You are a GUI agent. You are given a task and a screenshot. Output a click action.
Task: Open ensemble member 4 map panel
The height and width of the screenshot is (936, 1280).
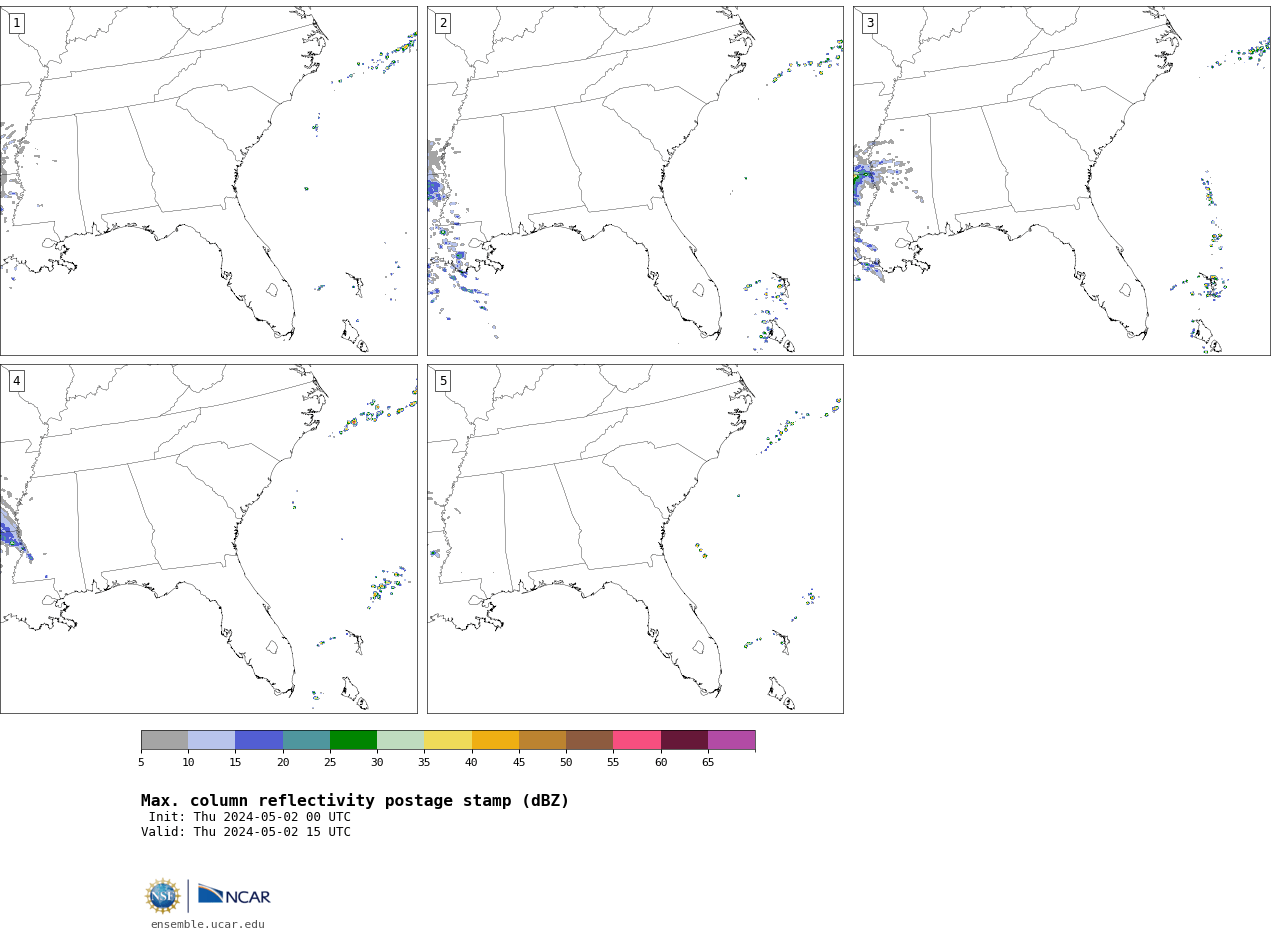tap(208, 539)
